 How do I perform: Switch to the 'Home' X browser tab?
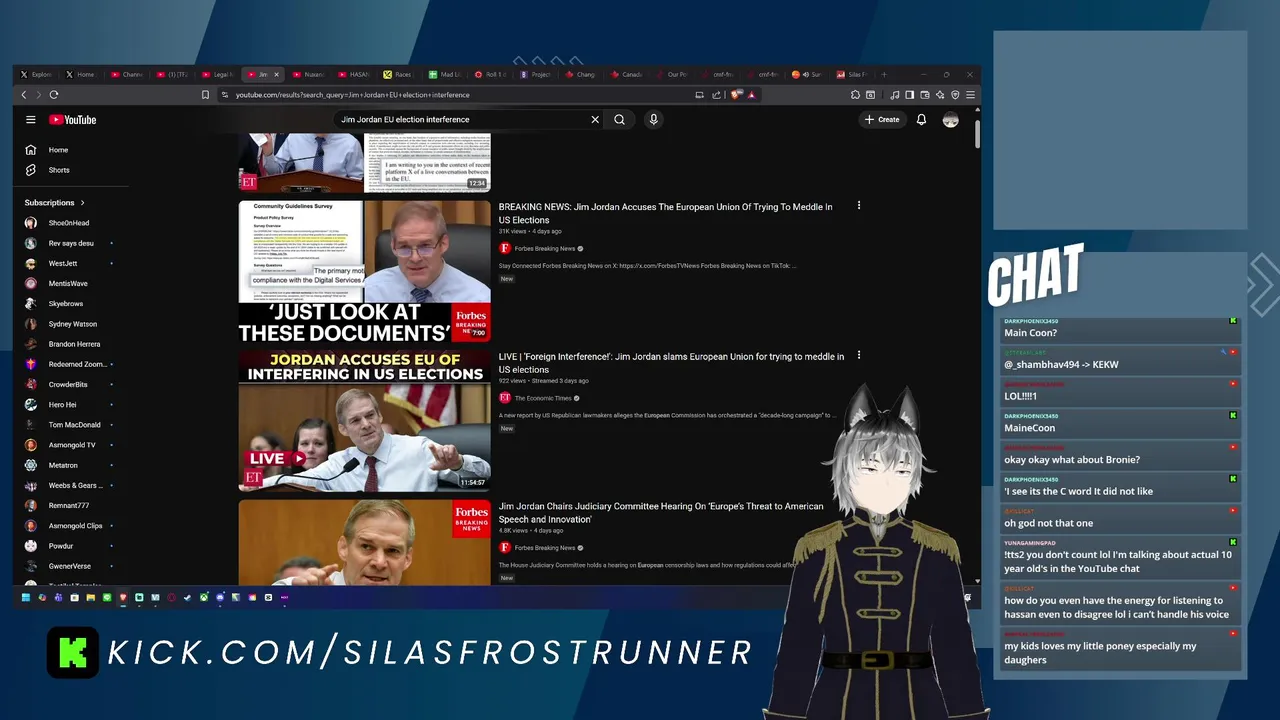[x=81, y=74]
